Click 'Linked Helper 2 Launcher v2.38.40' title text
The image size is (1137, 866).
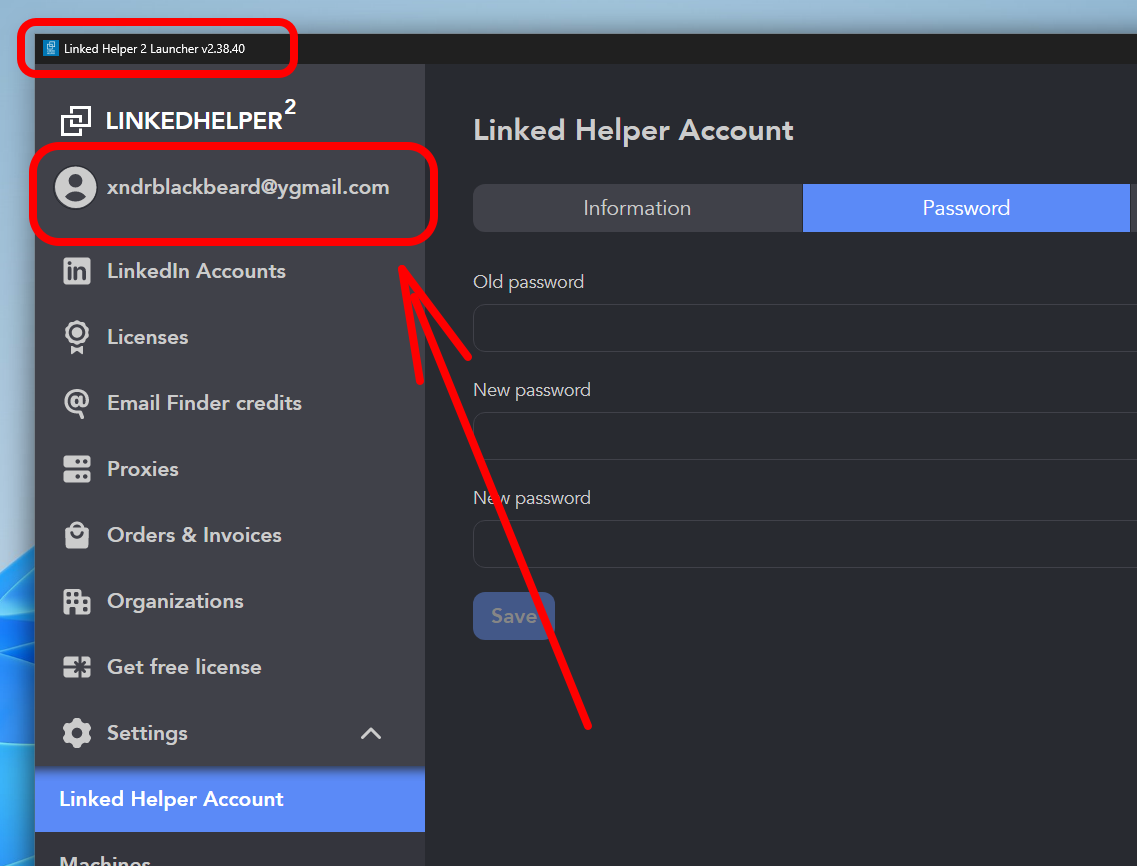click(154, 49)
